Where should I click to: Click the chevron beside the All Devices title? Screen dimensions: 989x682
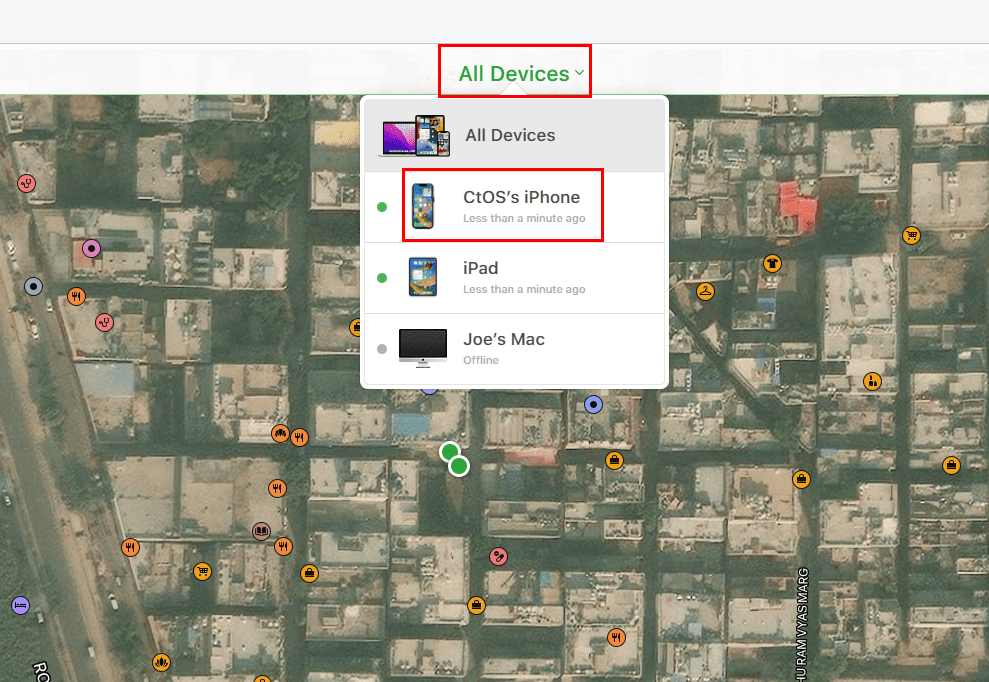click(x=579, y=73)
